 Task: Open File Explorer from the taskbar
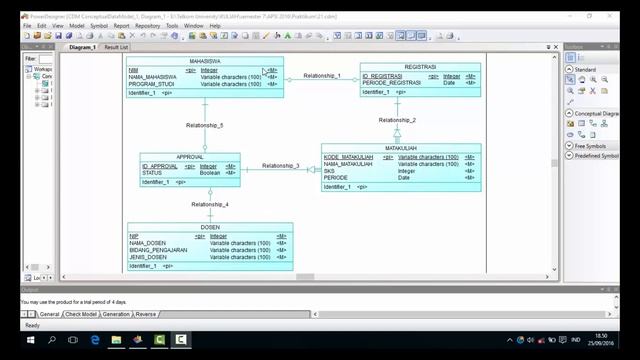(116, 340)
